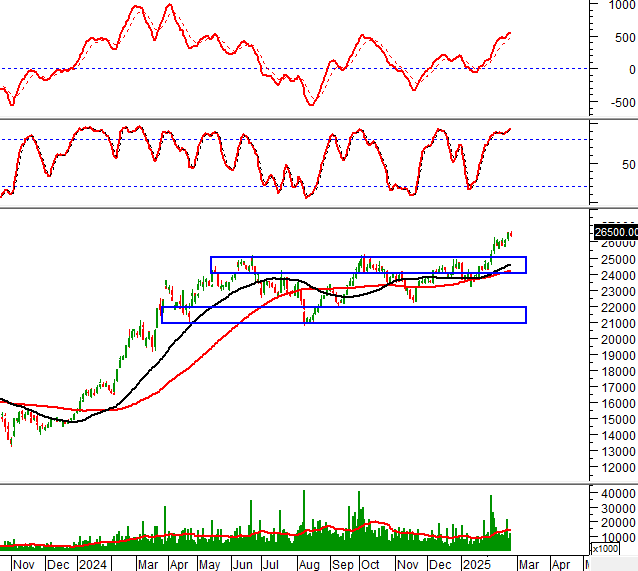This screenshot has height=571, width=638.
Task: Click the 15000 price axis label
Action: pyautogui.click(x=618, y=420)
